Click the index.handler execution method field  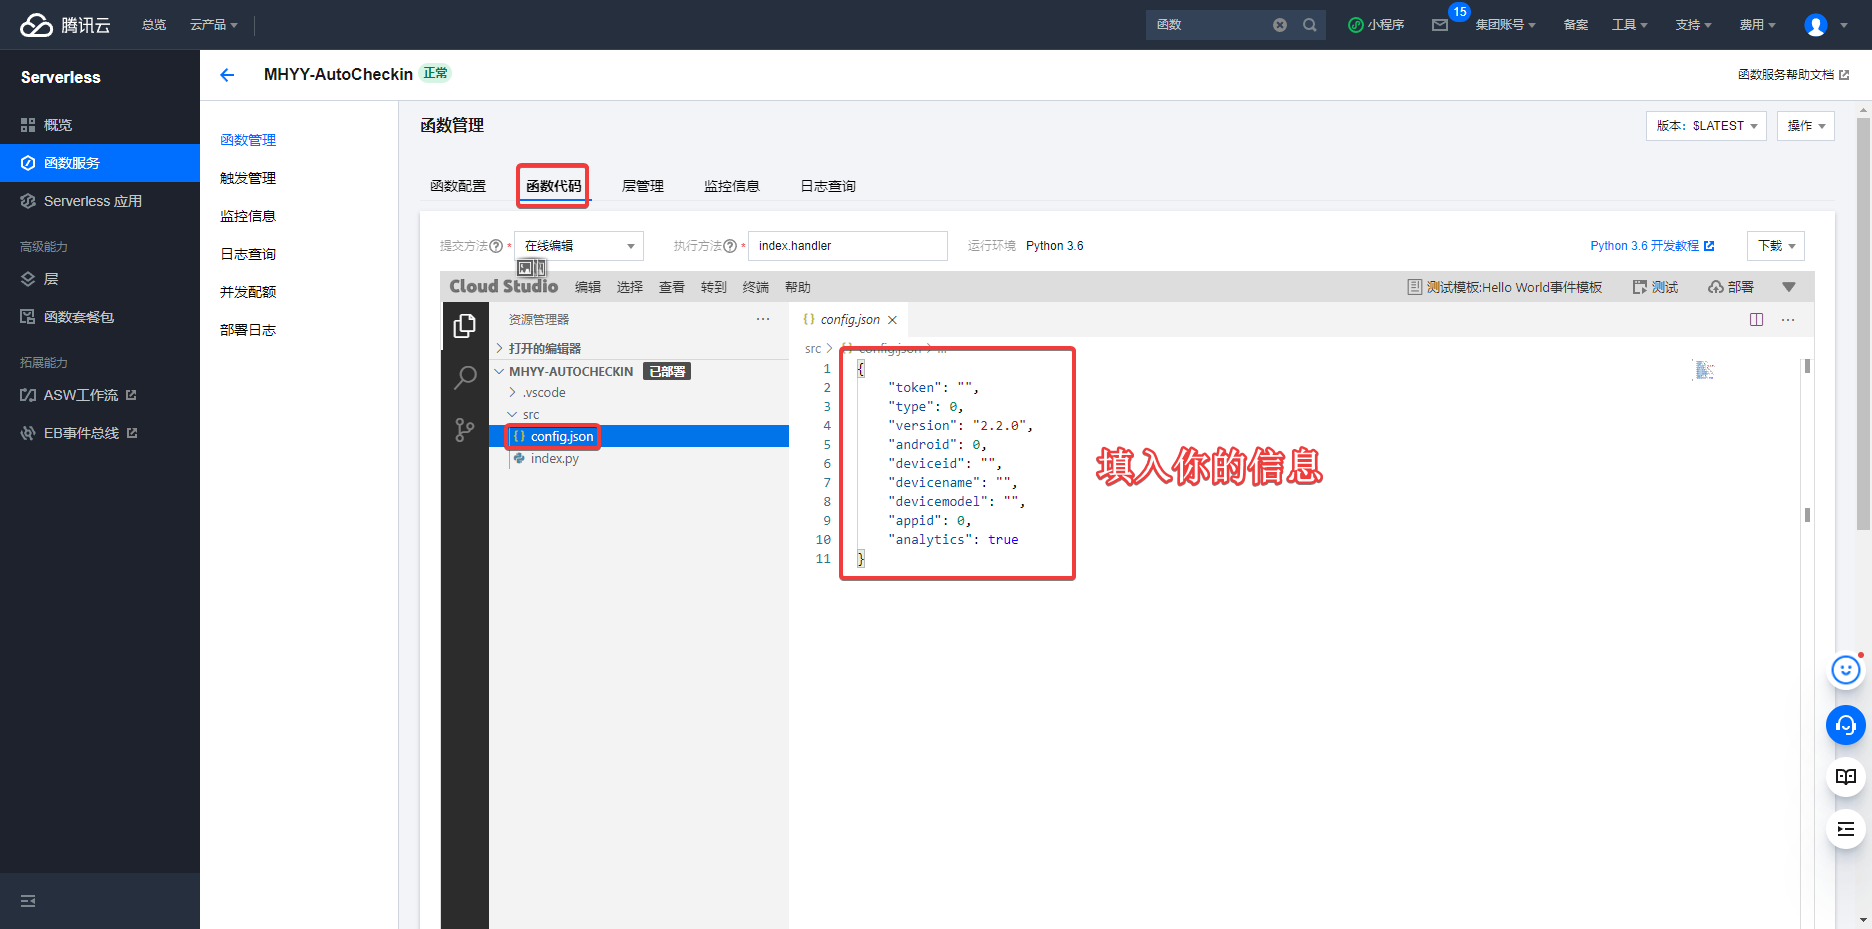847,246
